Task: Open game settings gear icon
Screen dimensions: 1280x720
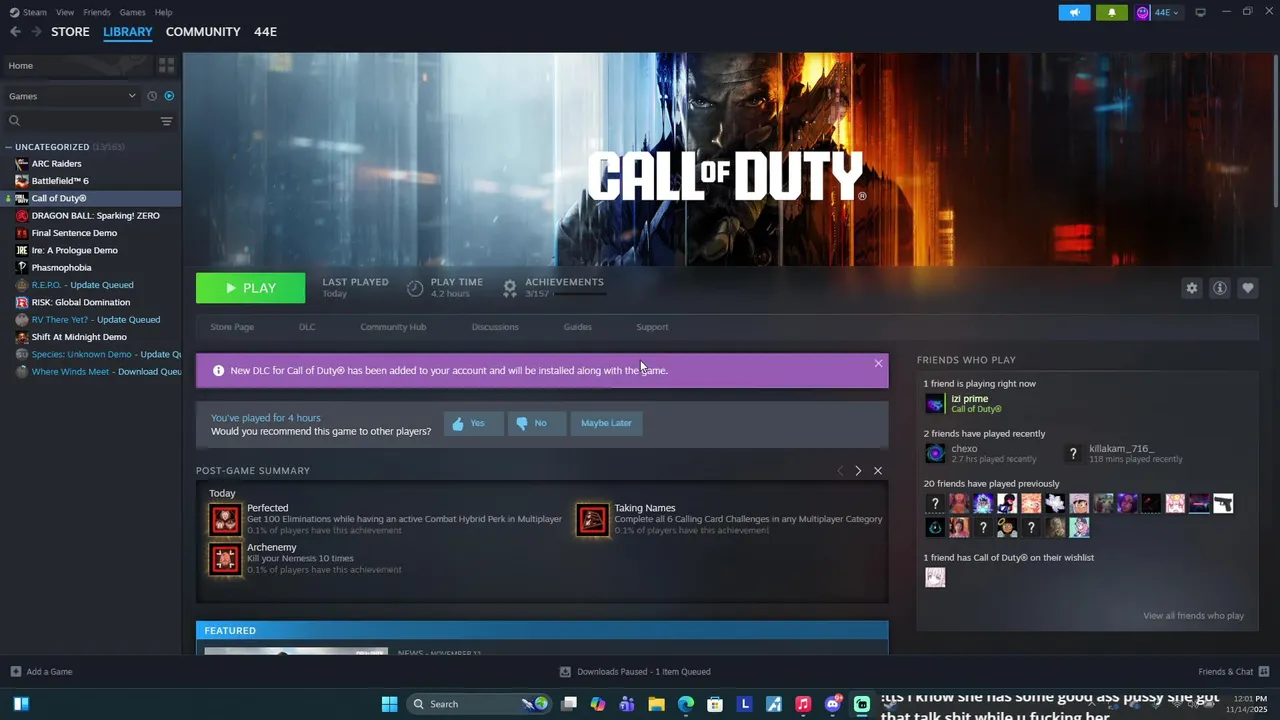Action: point(1191,288)
